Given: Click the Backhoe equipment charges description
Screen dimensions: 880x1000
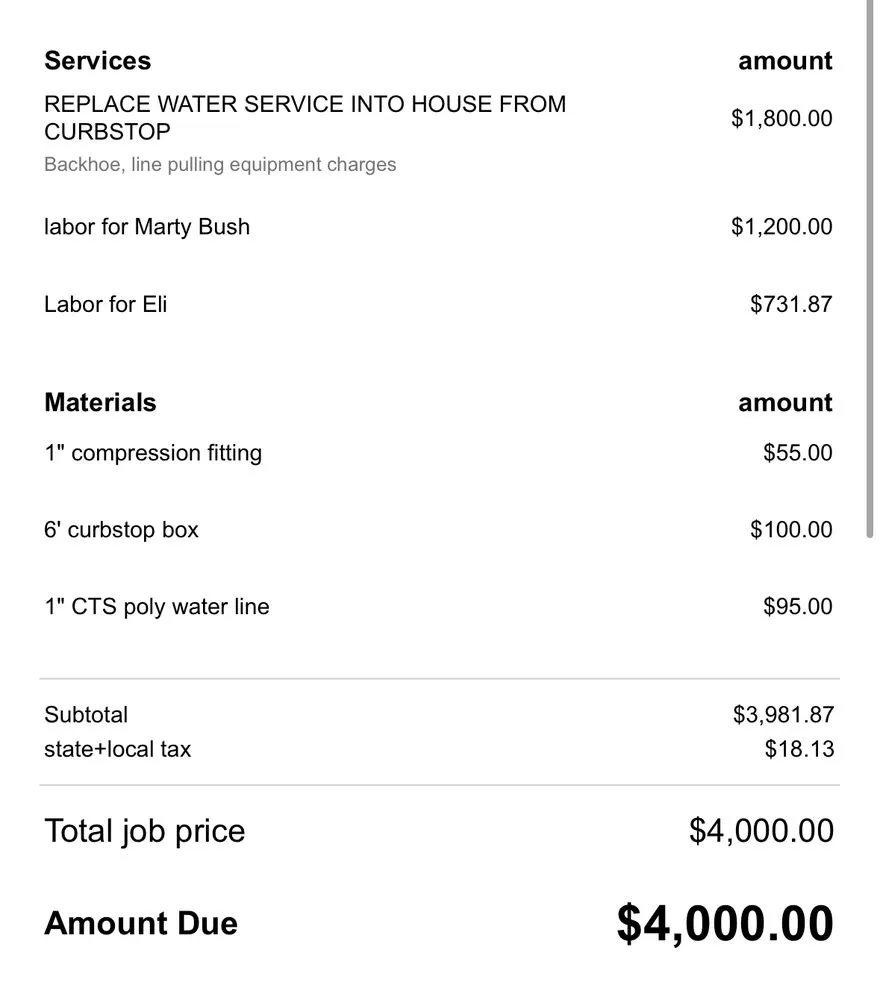Looking at the screenshot, I should pyautogui.click(x=220, y=165).
